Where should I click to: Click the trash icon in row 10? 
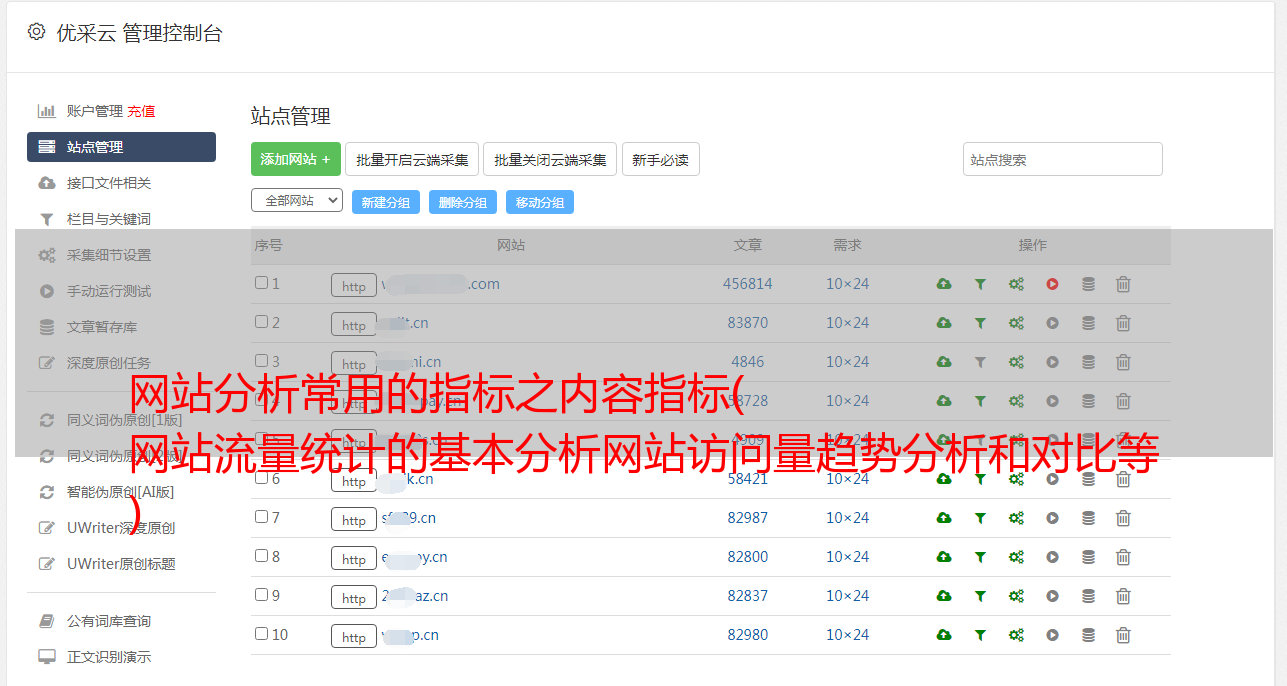coord(1123,635)
